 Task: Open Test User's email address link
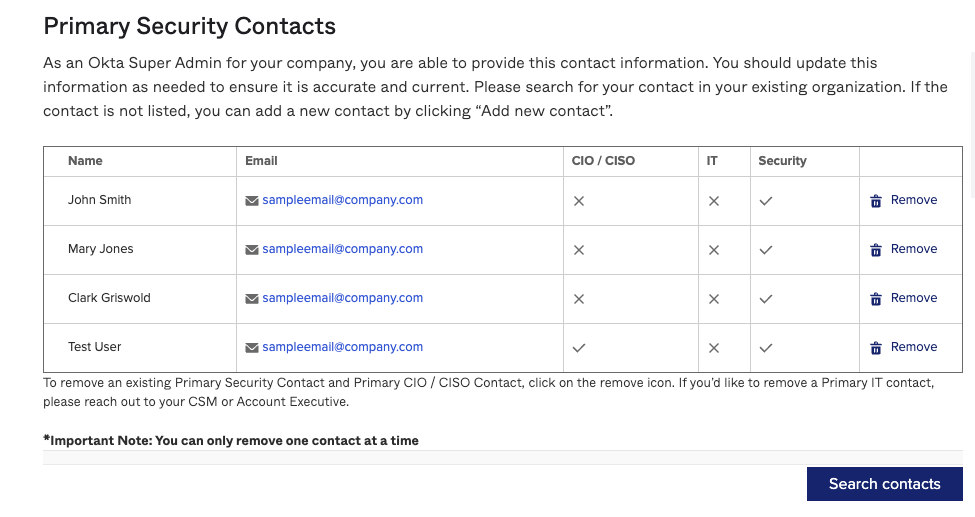point(342,347)
